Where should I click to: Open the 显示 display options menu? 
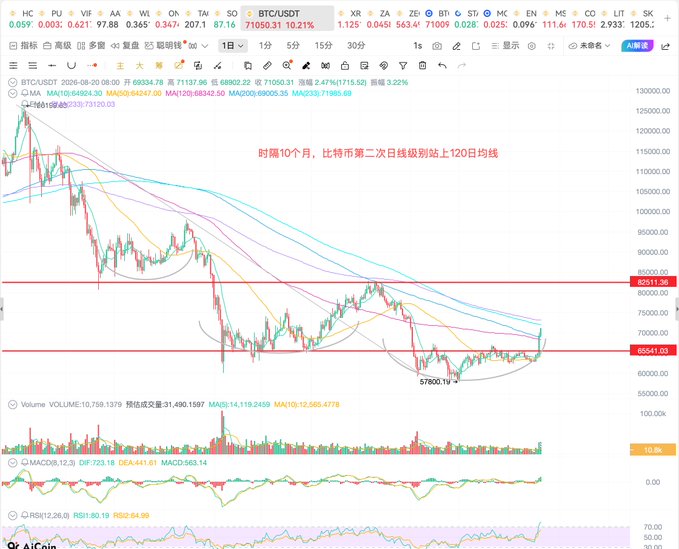(x=505, y=45)
